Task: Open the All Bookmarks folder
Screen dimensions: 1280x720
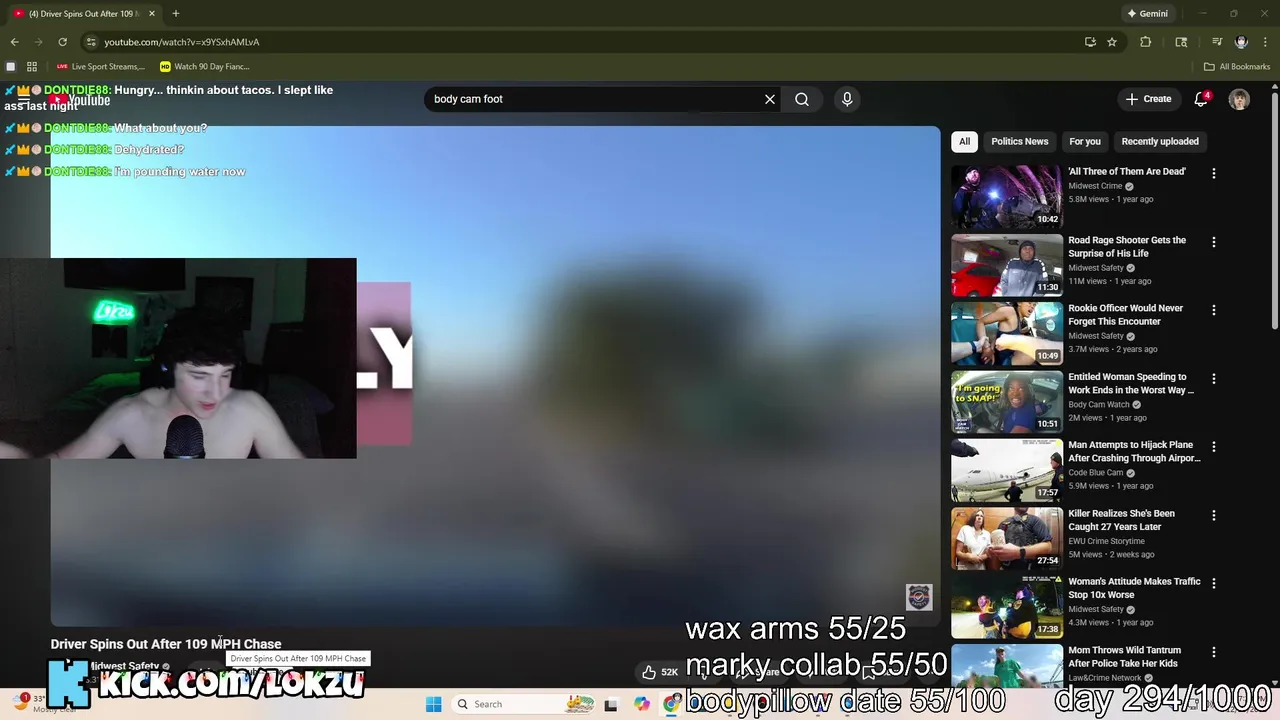Action: pyautogui.click(x=1237, y=67)
